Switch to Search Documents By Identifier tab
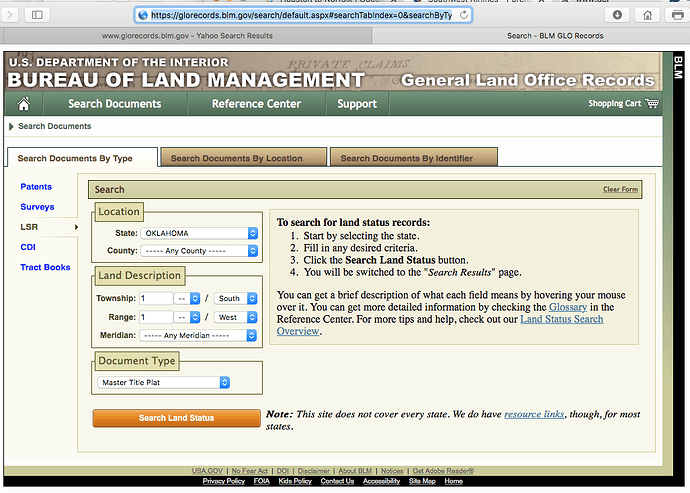The height and width of the screenshot is (493, 690). [x=414, y=158]
